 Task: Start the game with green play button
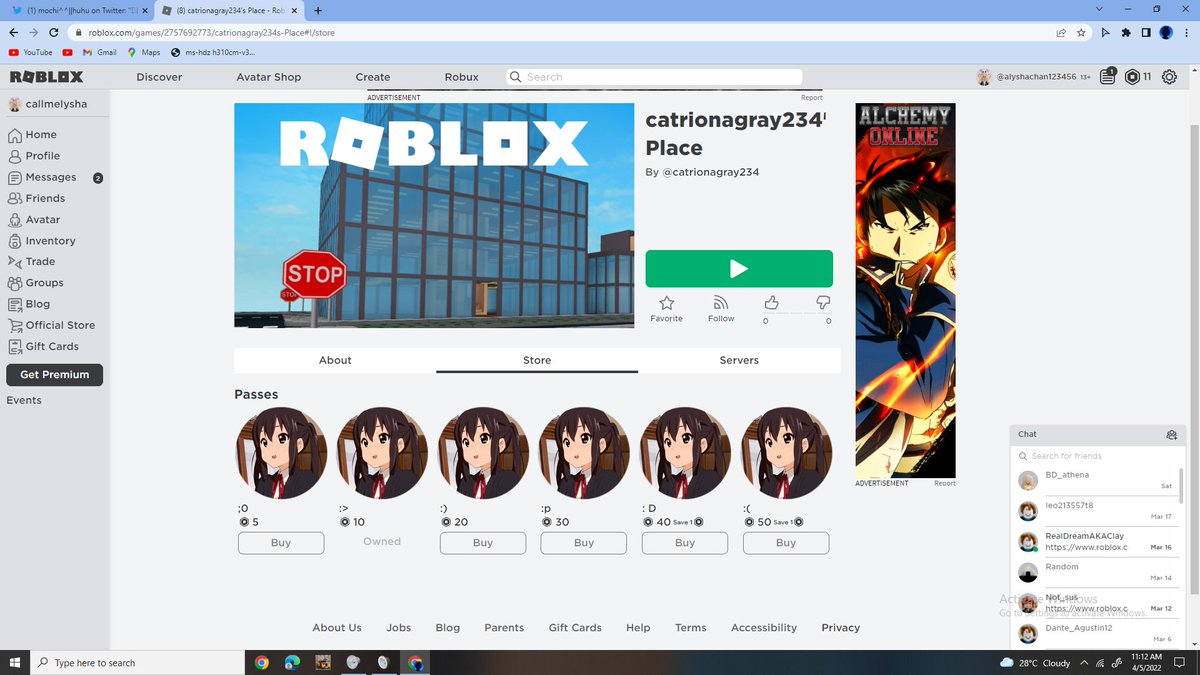(739, 268)
